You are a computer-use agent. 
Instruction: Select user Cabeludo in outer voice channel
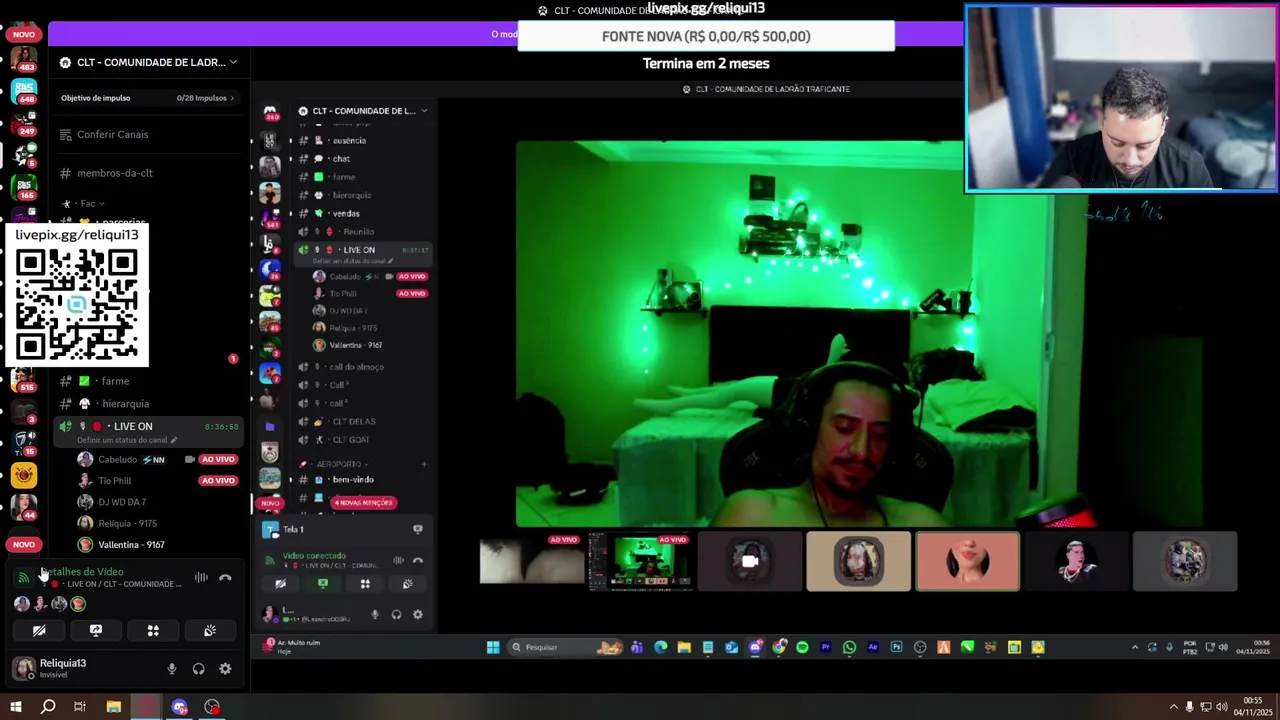pos(117,460)
